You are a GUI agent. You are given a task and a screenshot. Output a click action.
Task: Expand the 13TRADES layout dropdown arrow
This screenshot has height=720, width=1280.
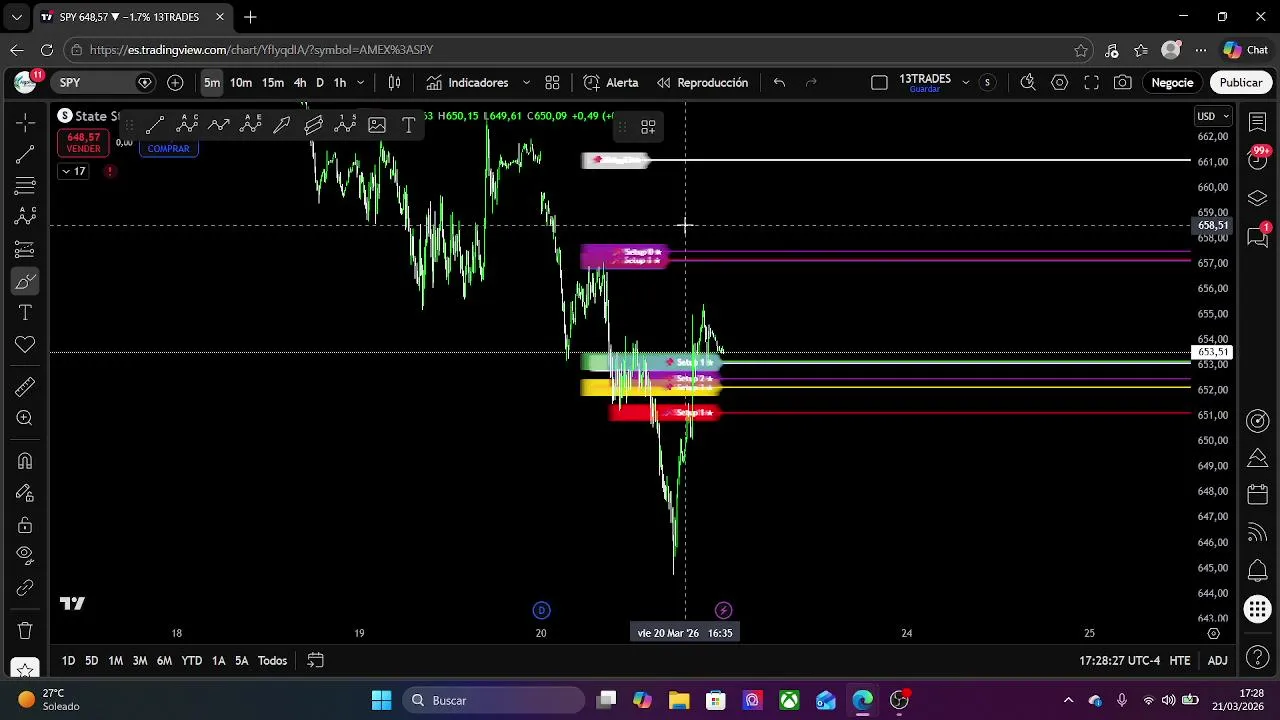[966, 83]
